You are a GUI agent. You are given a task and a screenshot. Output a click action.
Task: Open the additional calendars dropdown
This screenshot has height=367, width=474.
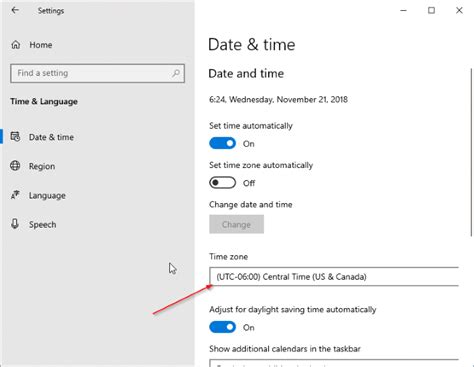334,363
